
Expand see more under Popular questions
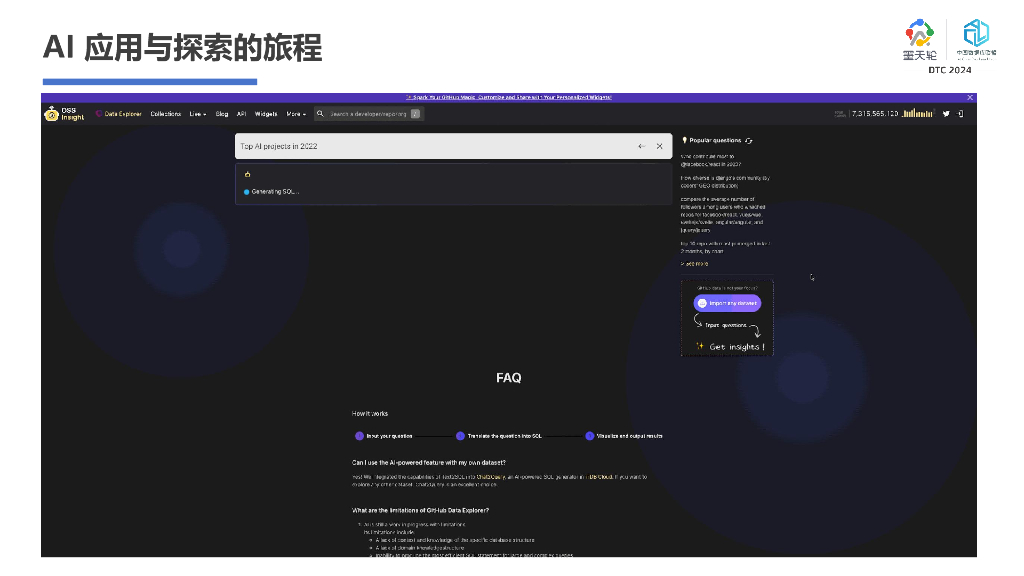tap(696, 264)
